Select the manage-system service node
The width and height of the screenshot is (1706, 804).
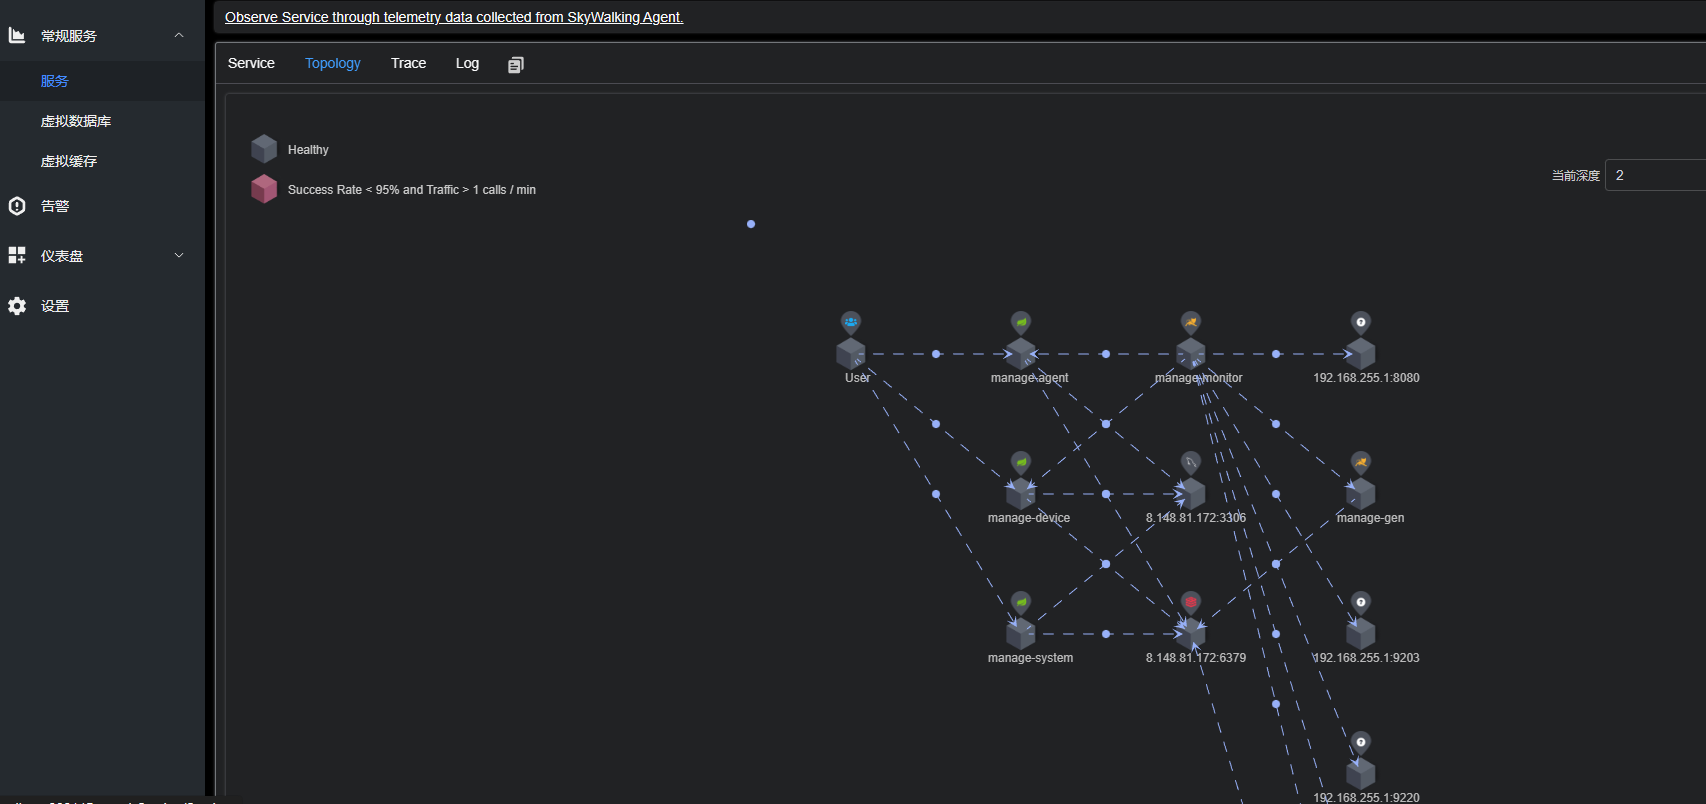pyautogui.click(x=1021, y=634)
